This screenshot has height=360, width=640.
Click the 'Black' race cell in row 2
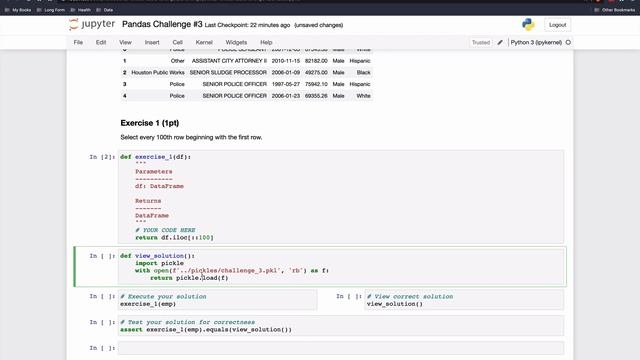tap(363, 72)
